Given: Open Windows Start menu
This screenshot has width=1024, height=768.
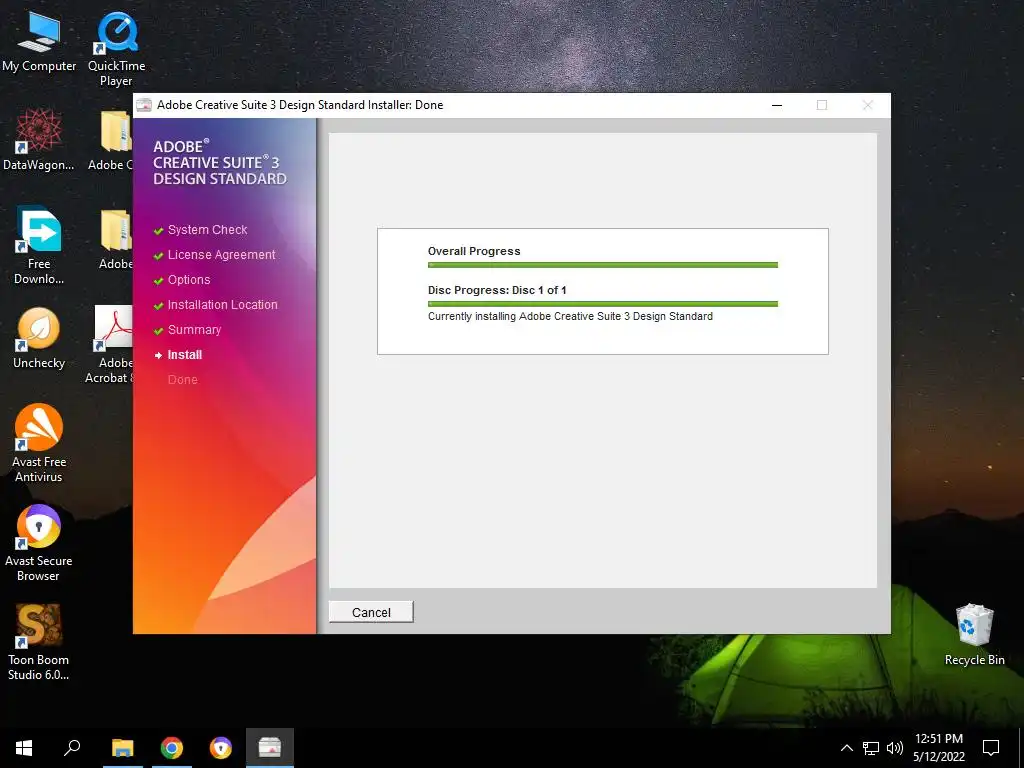Looking at the screenshot, I should pyautogui.click(x=24, y=748).
